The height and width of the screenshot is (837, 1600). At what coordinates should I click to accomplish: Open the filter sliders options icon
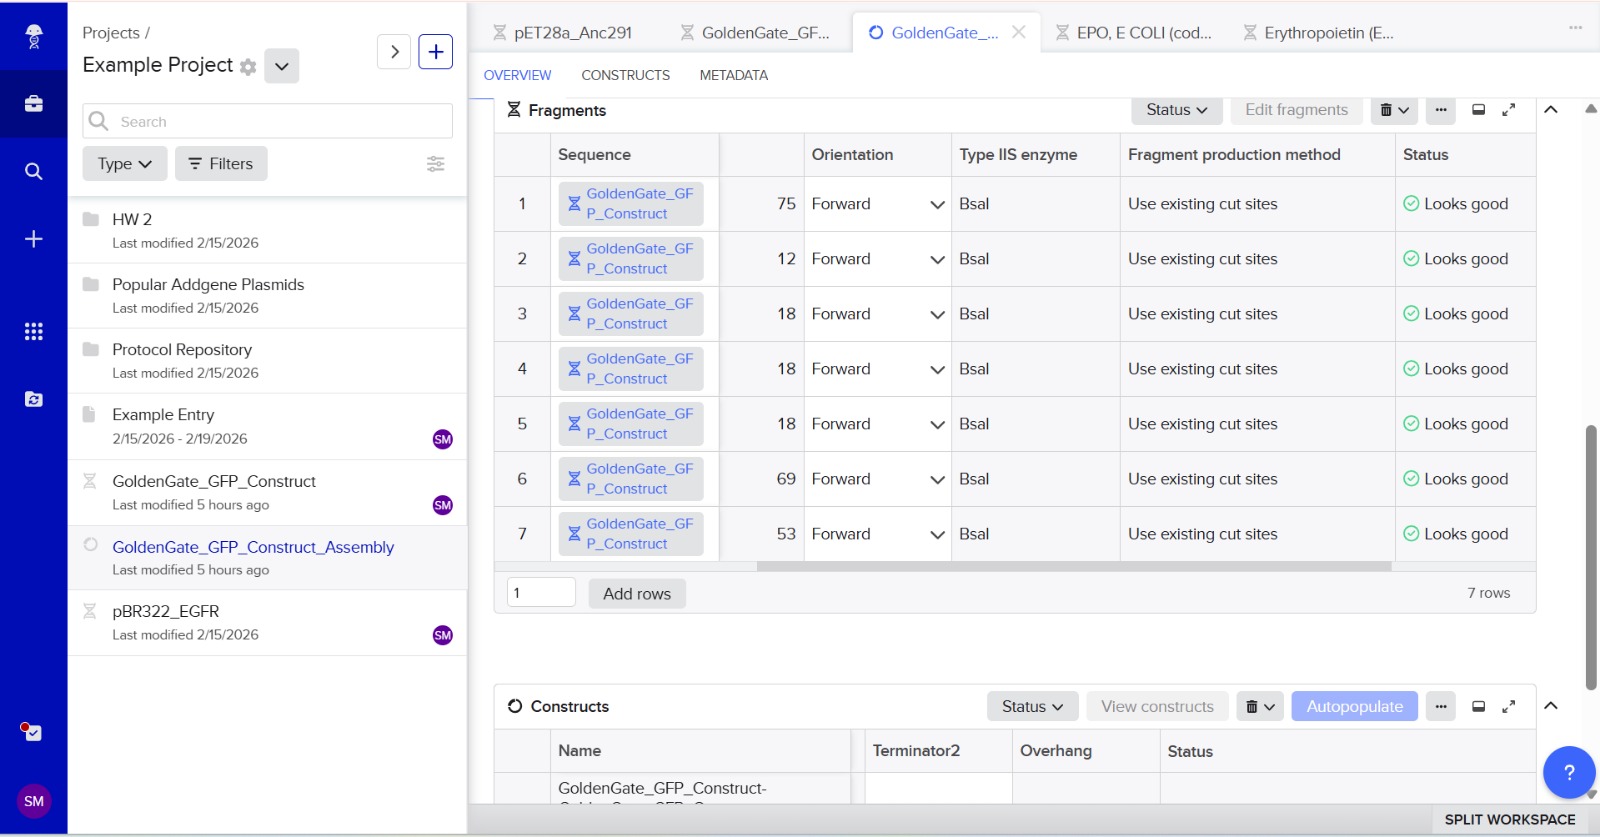click(436, 164)
